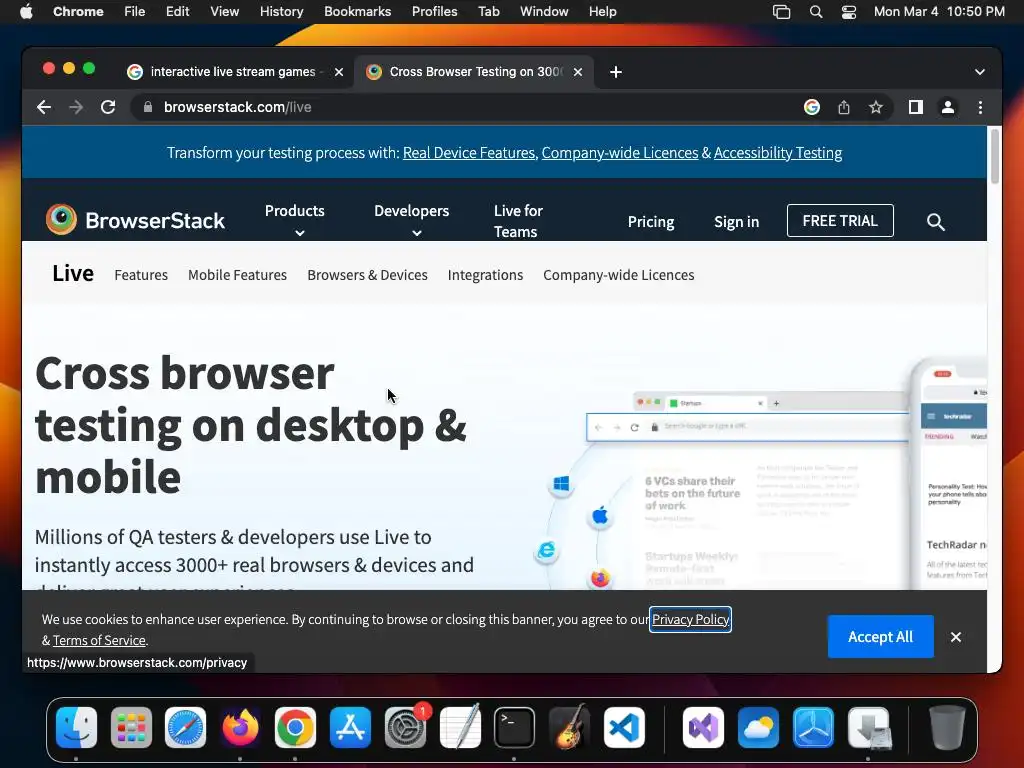Go back to the previous page
The width and height of the screenshot is (1024, 768).
[x=44, y=107]
